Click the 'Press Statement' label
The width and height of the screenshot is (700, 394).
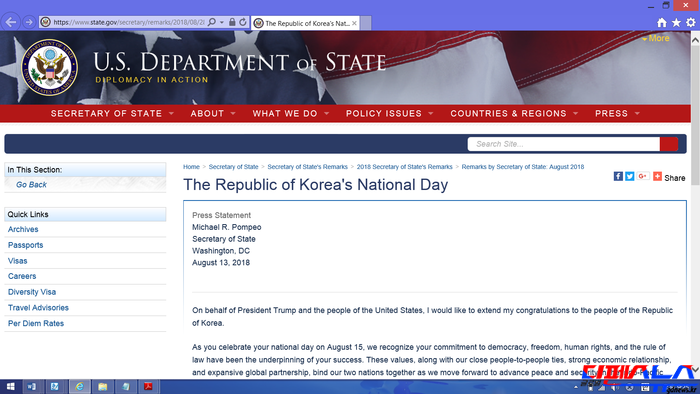[x=221, y=215]
